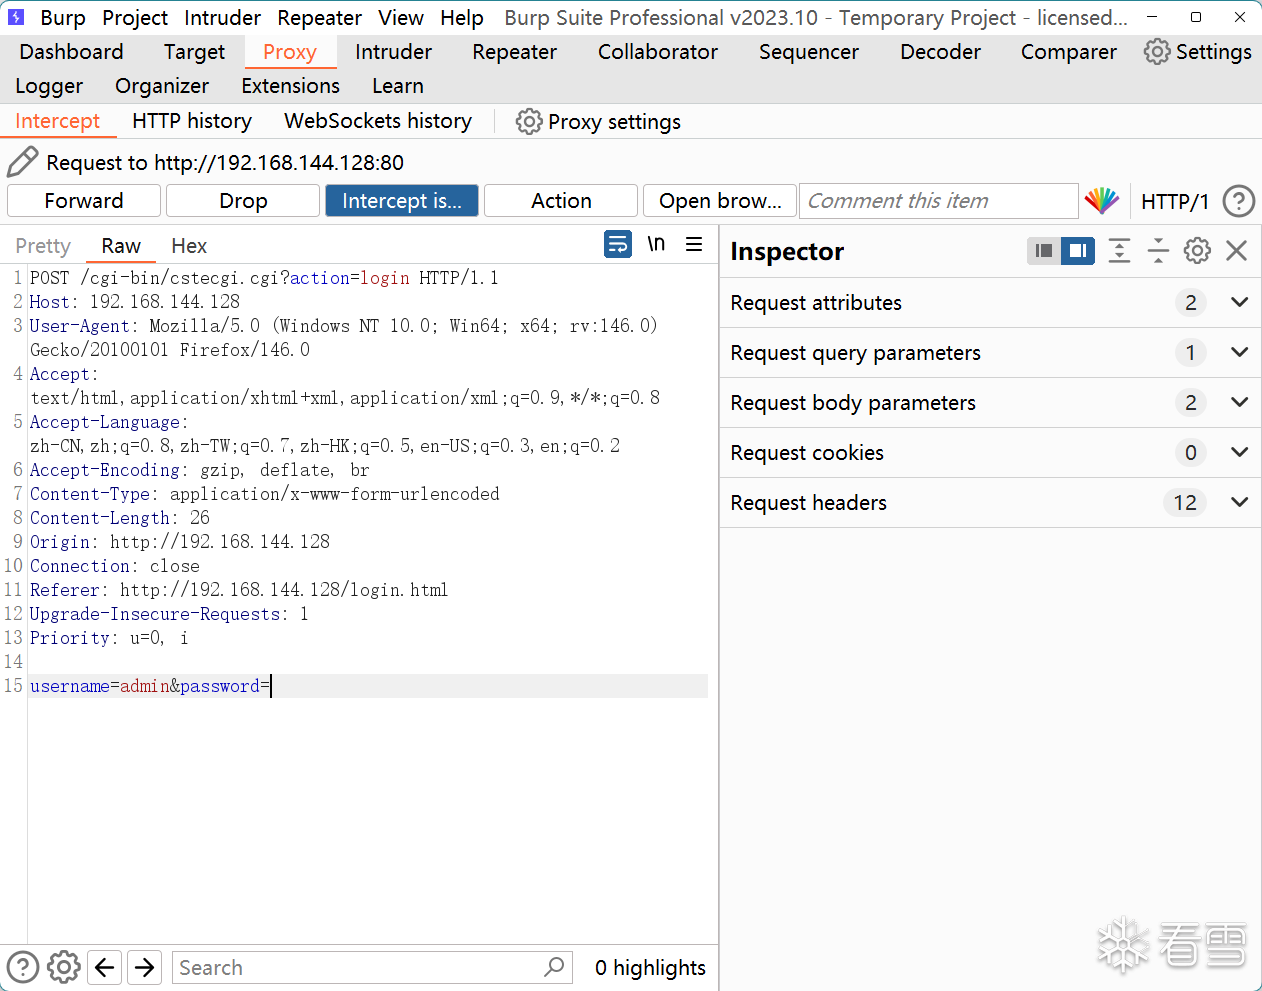The image size is (1262, 991).
Task: Switch to the Extensions tab
Action: click(290, 86)
